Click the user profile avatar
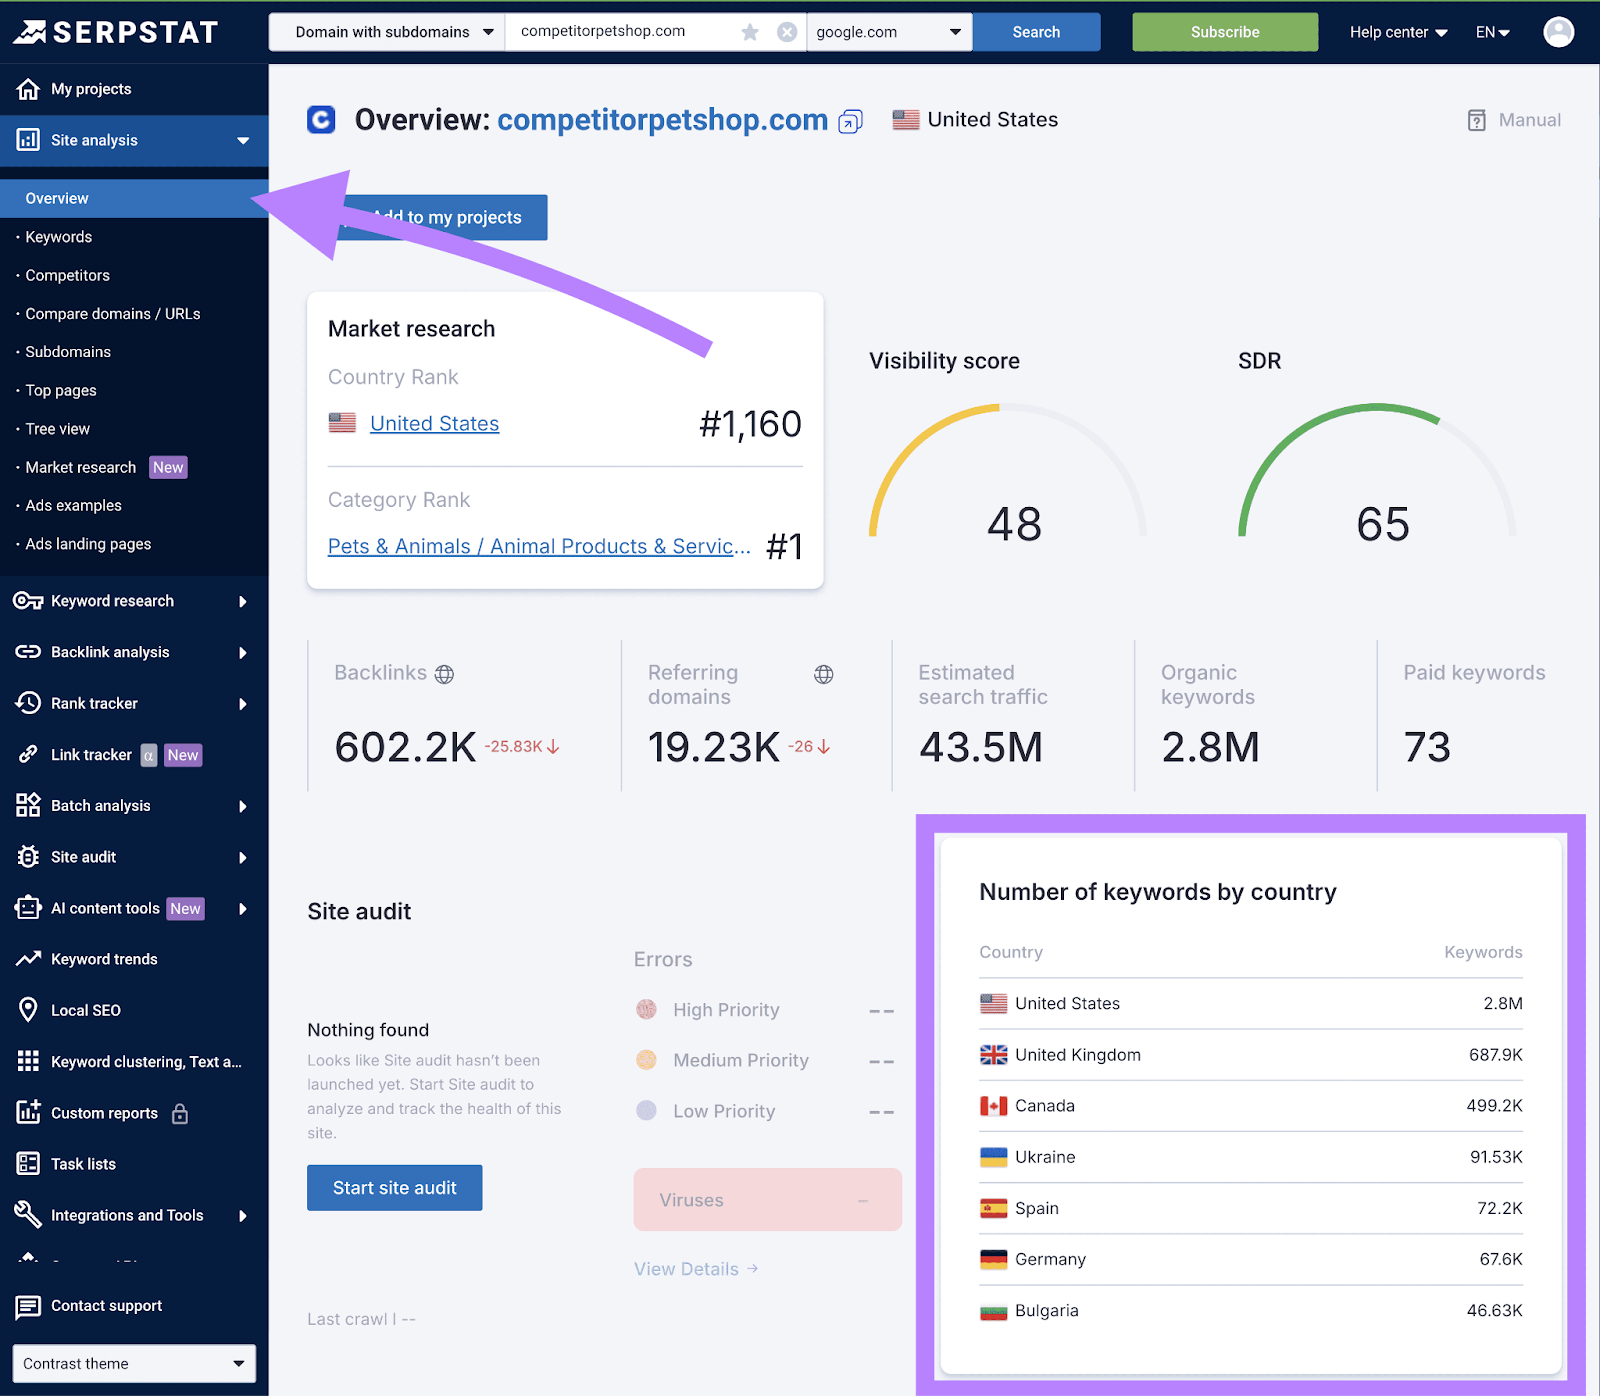The image size is (1600, 1396). 1558,31
